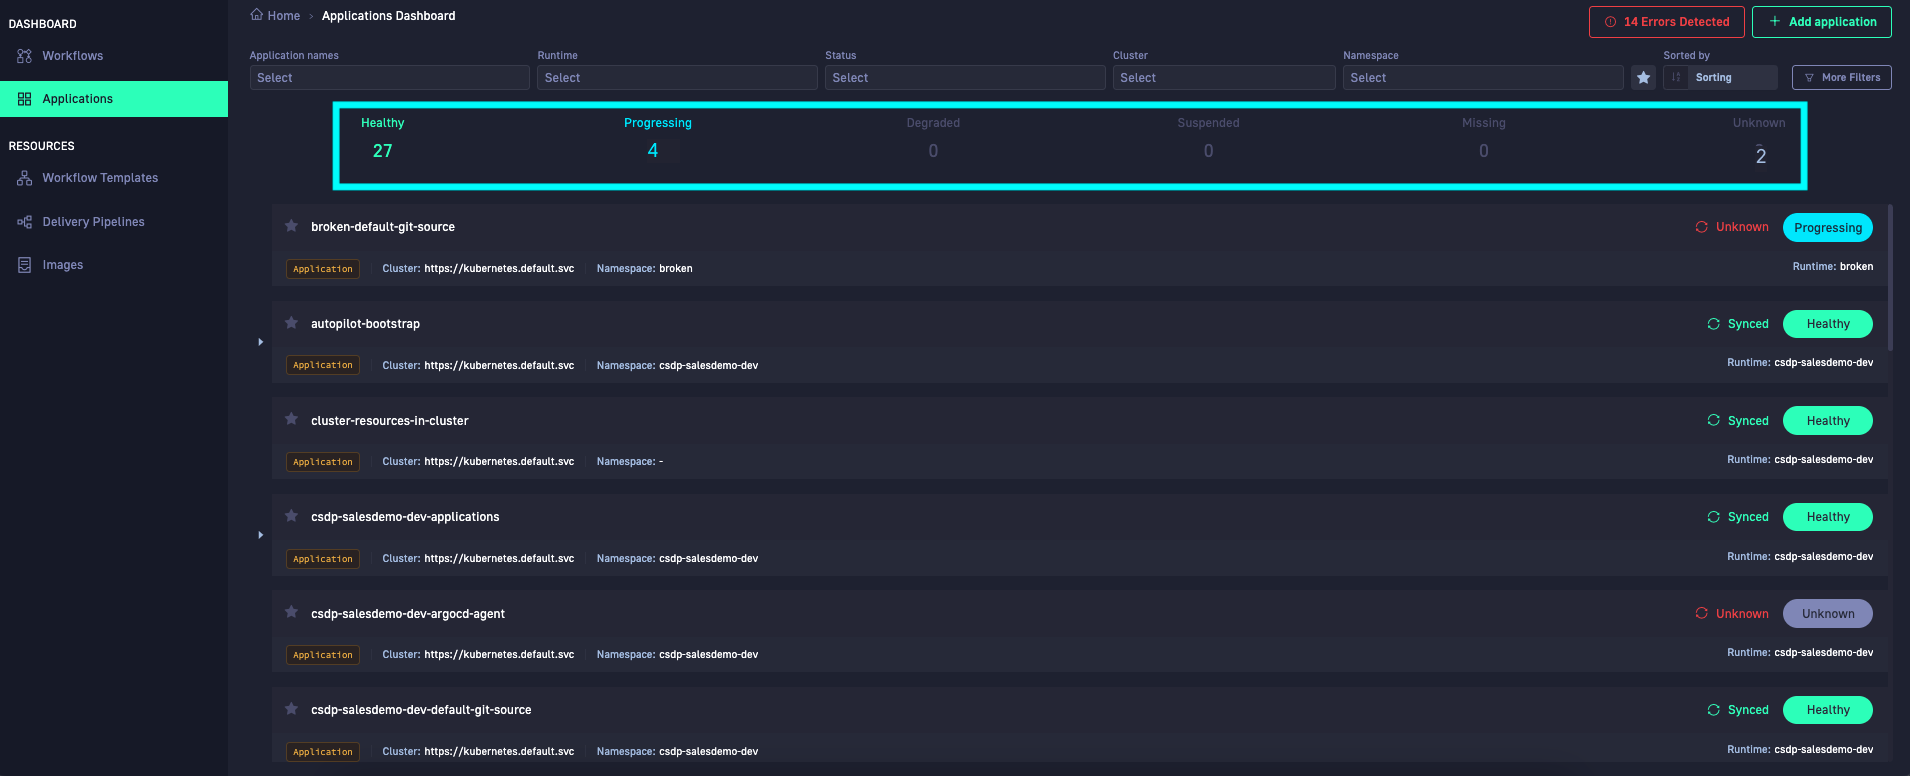Open broken-default-git-source application
The height and width of the screenshot is (776, 1910).
(x=383, y=227)
